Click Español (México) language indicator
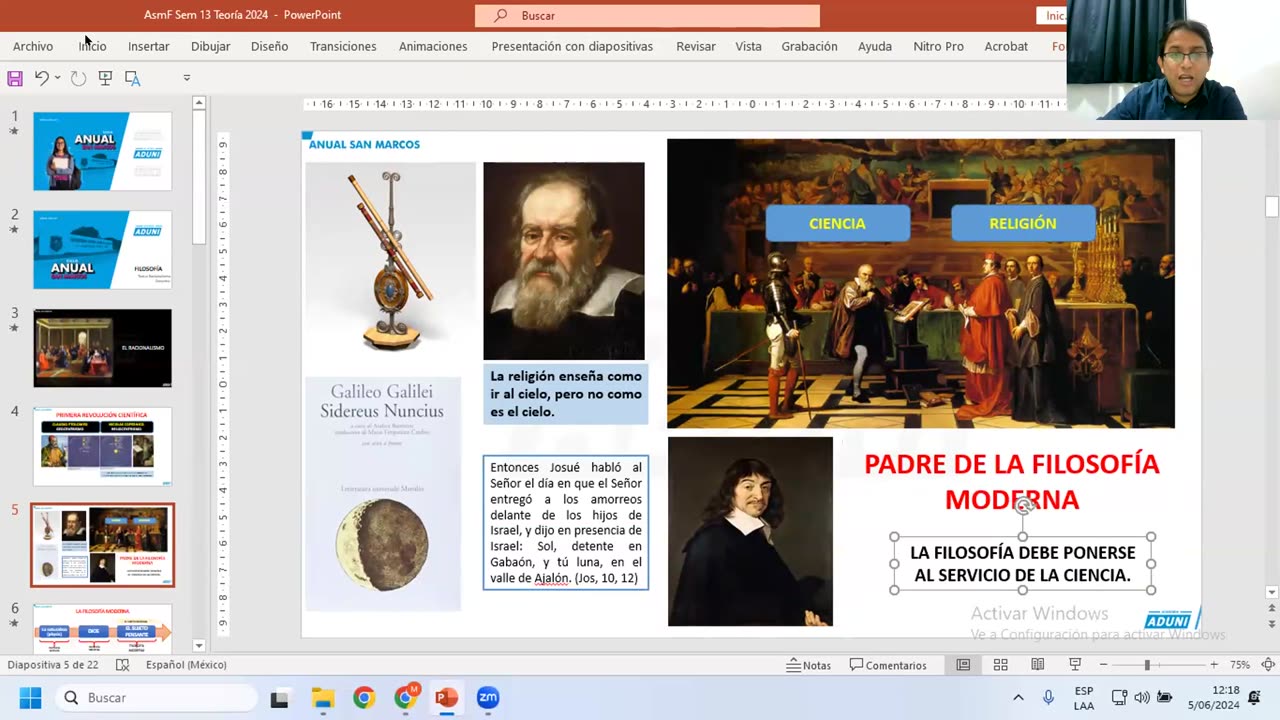This screenshot has width=1280, height=720. (186, 665)
